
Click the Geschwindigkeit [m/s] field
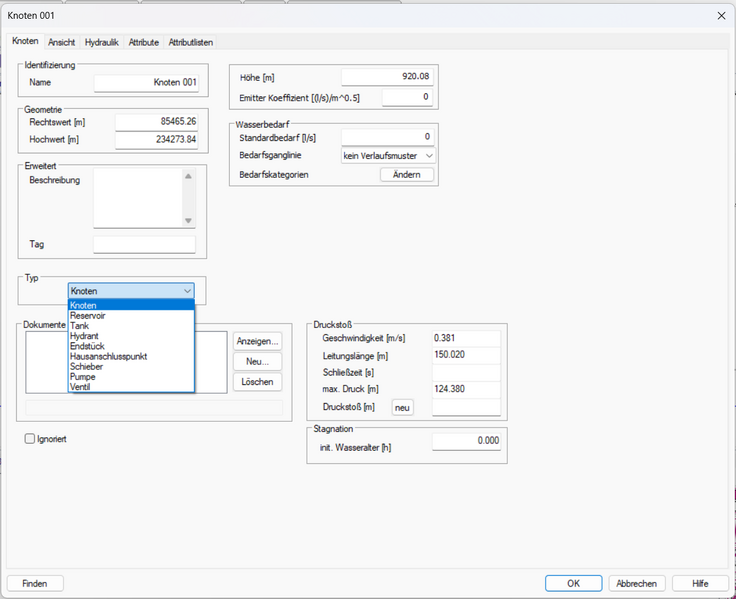[x=466, y=338]
